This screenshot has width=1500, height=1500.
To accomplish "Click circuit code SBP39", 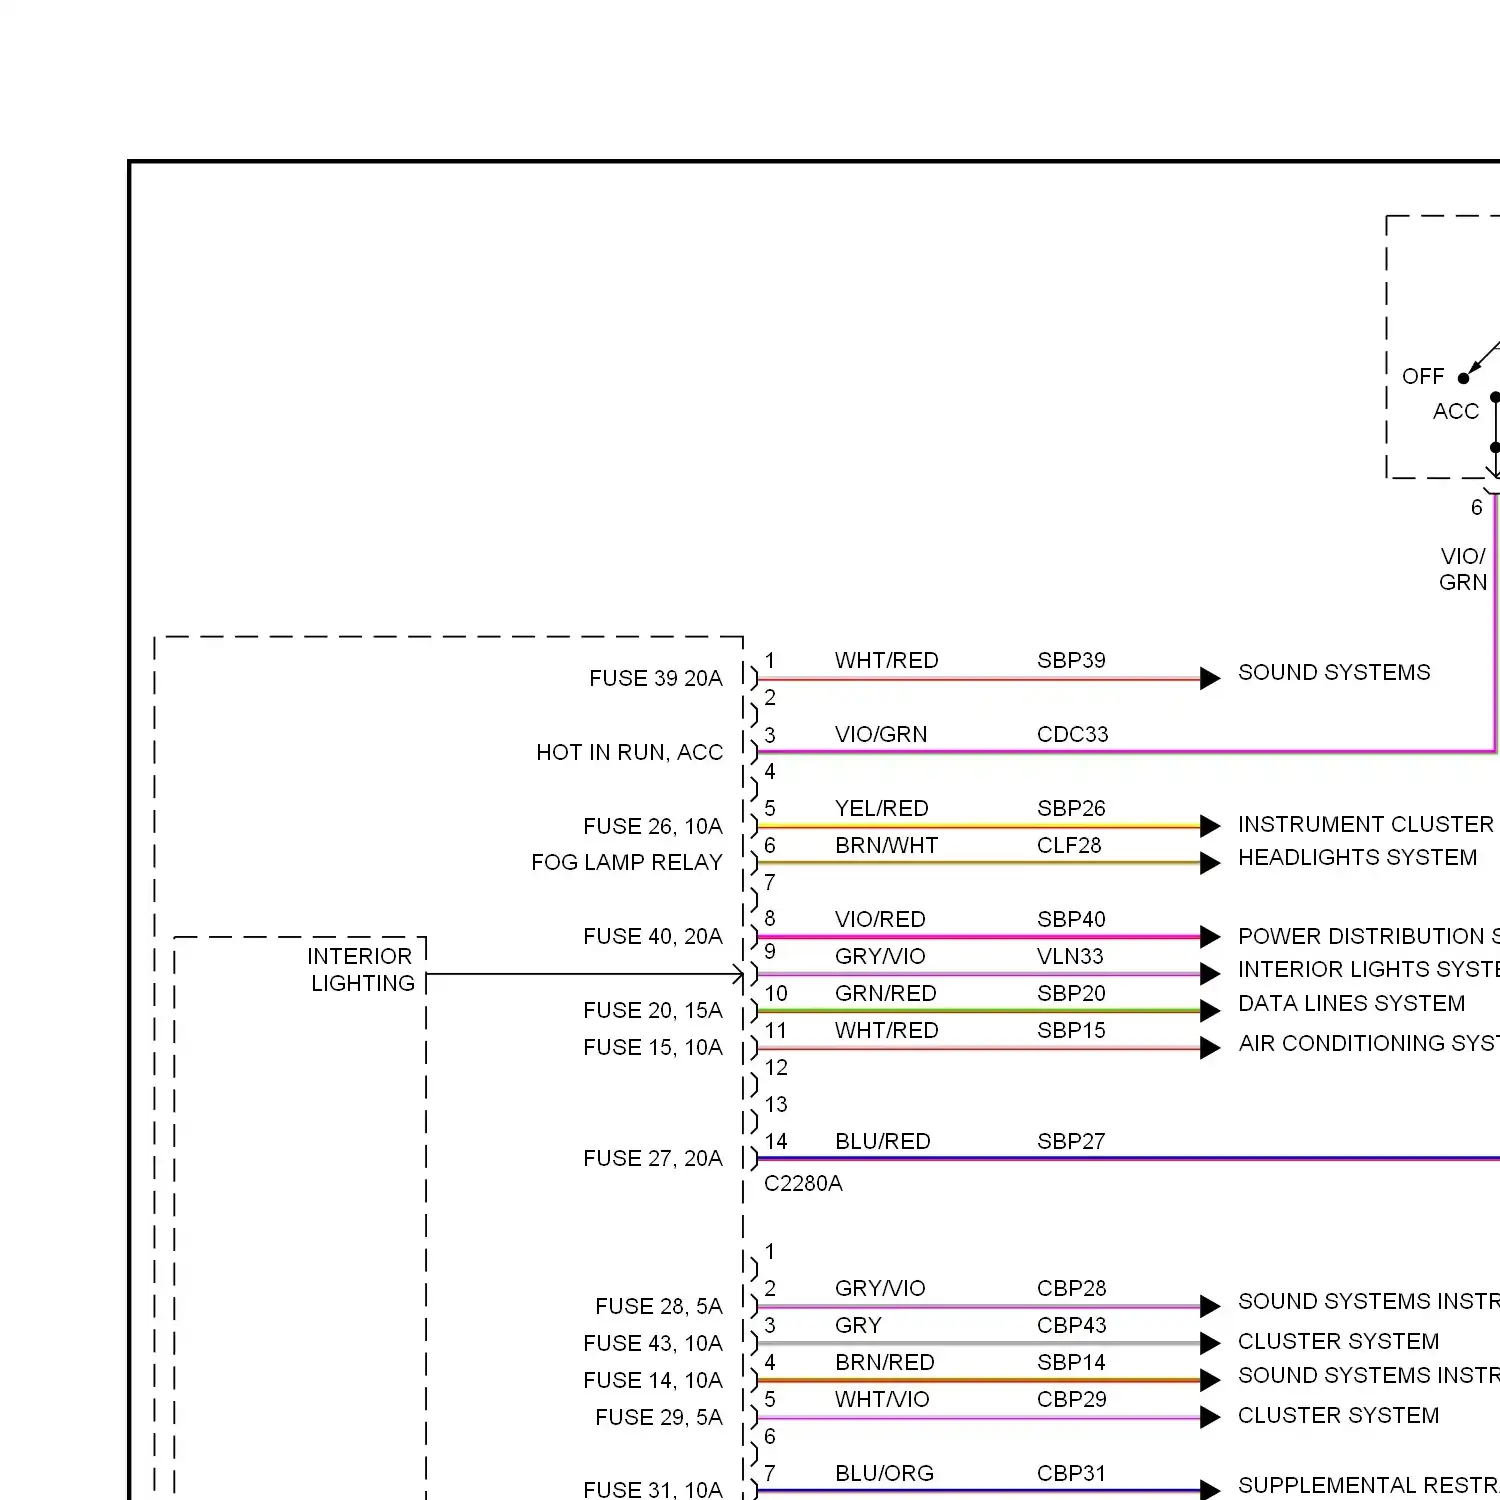I will tap(1071, 660).
